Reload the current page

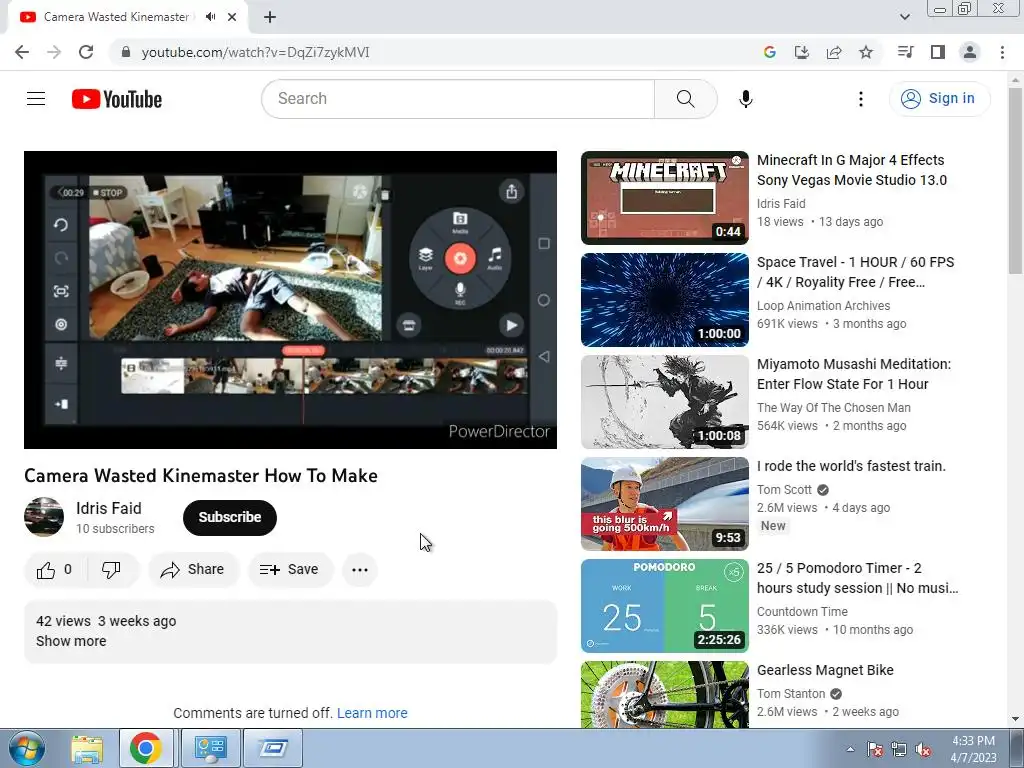[x=86, y=52]
